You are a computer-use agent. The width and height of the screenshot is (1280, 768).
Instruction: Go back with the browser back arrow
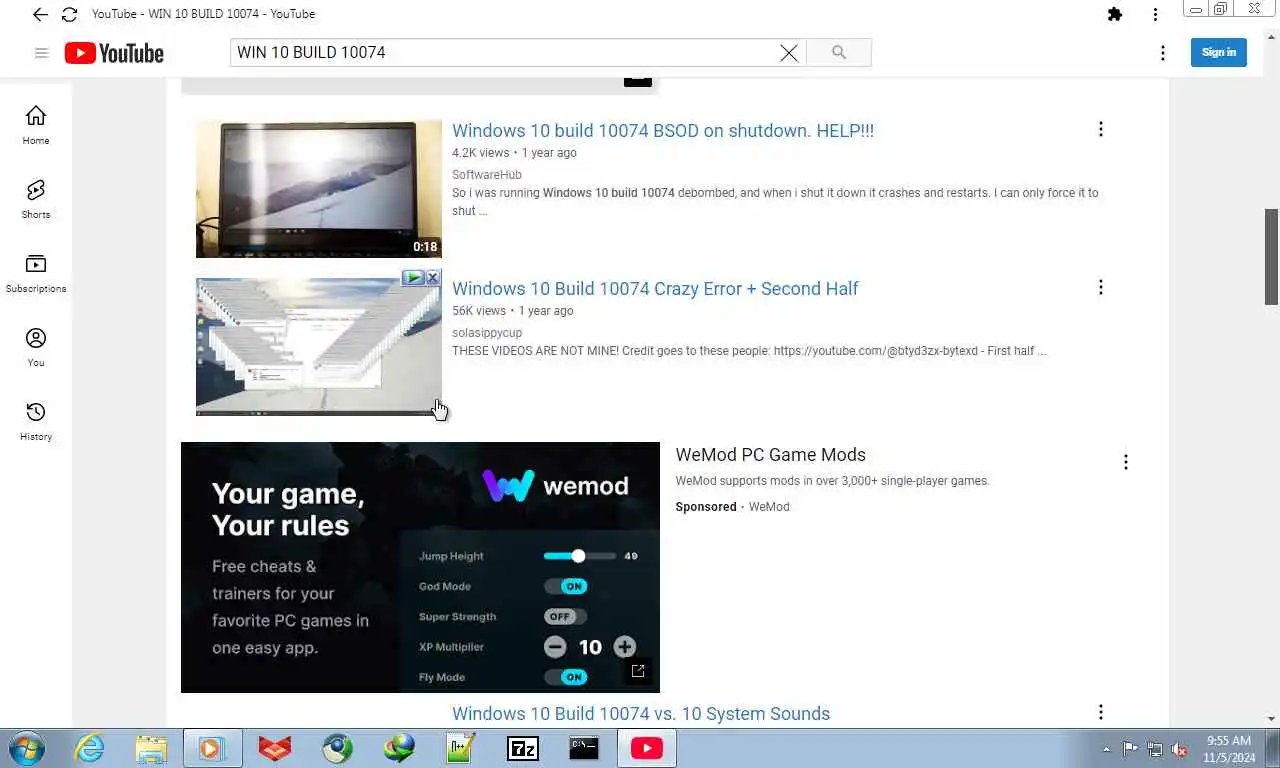[40, 14]
